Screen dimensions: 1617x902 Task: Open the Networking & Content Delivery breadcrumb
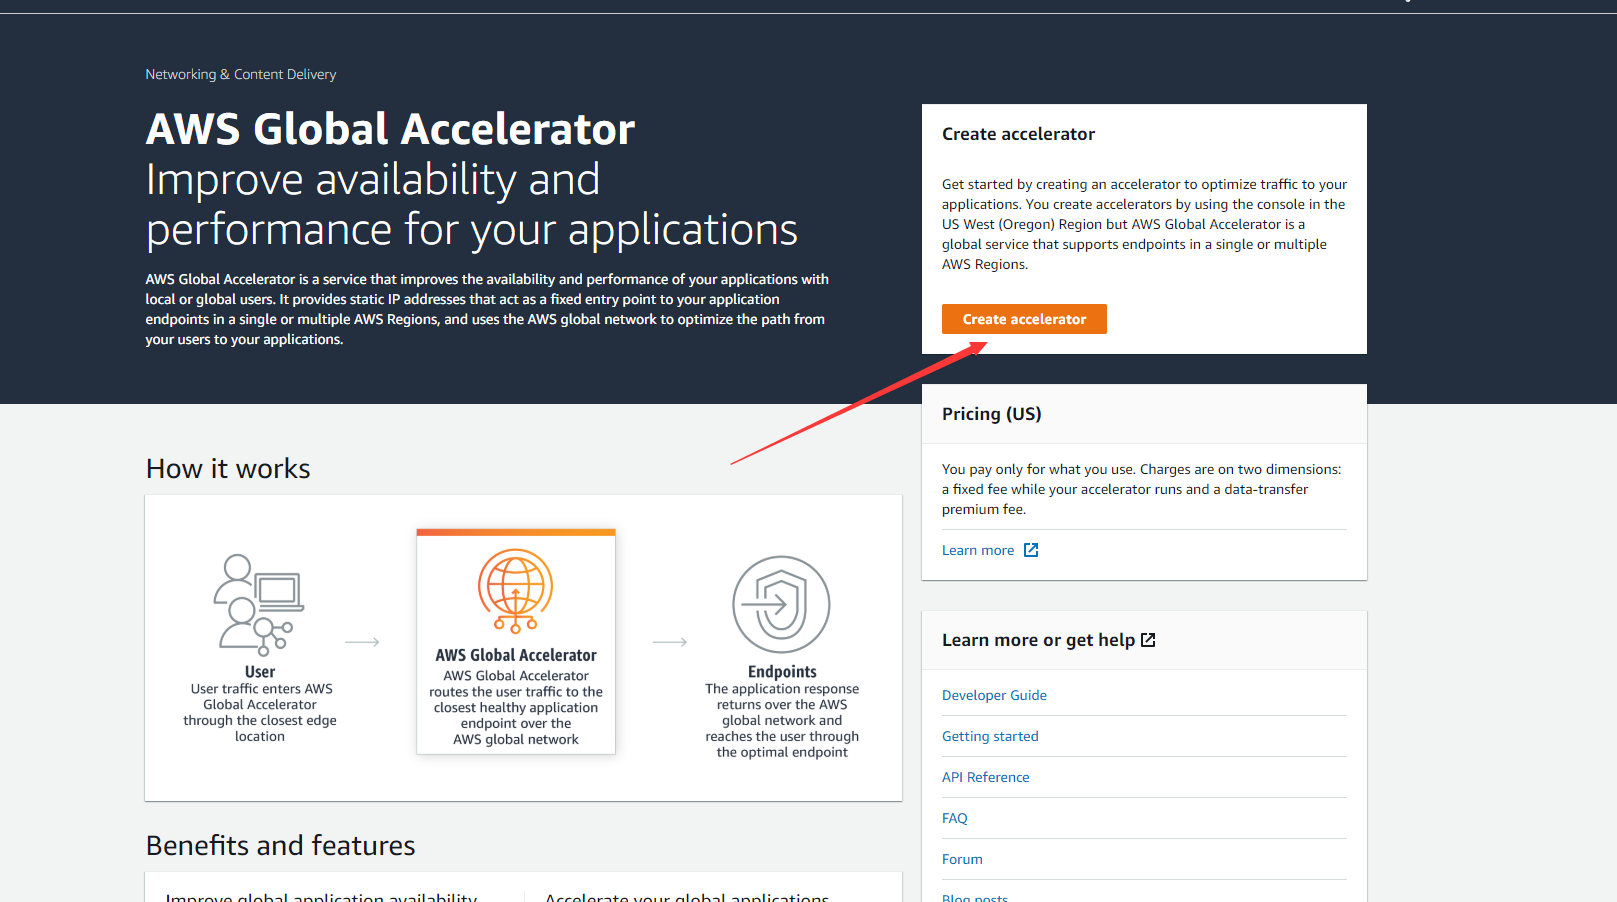click(x=240, y=74)
